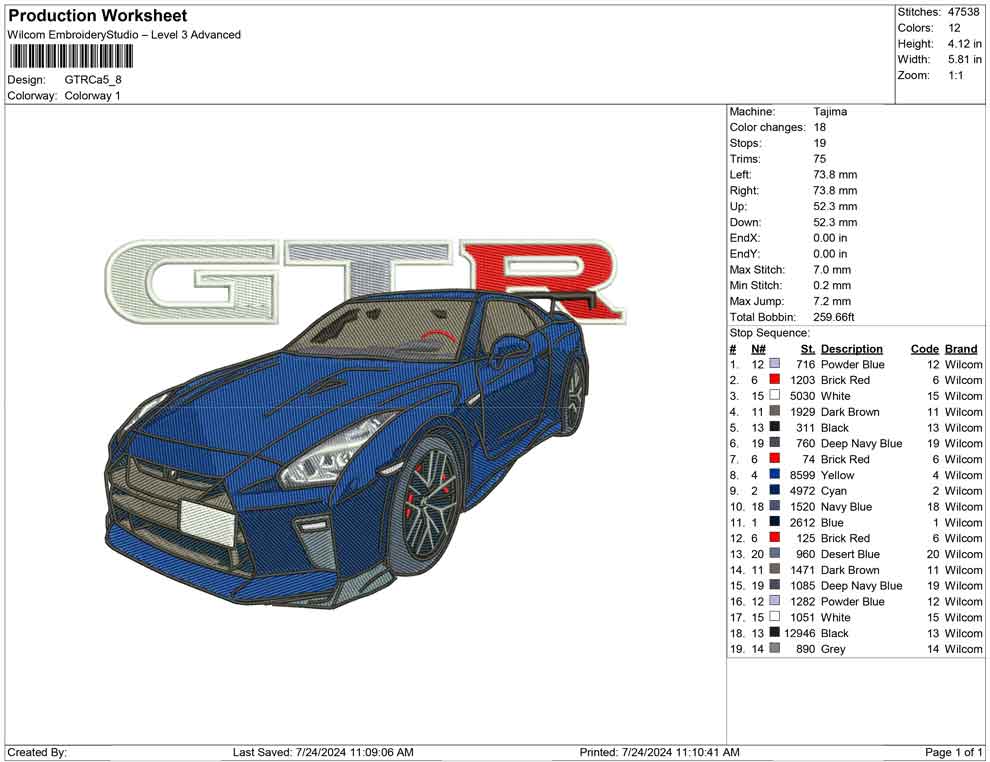
Task: Click the Brand column header
Action: [x=960, y=348]
